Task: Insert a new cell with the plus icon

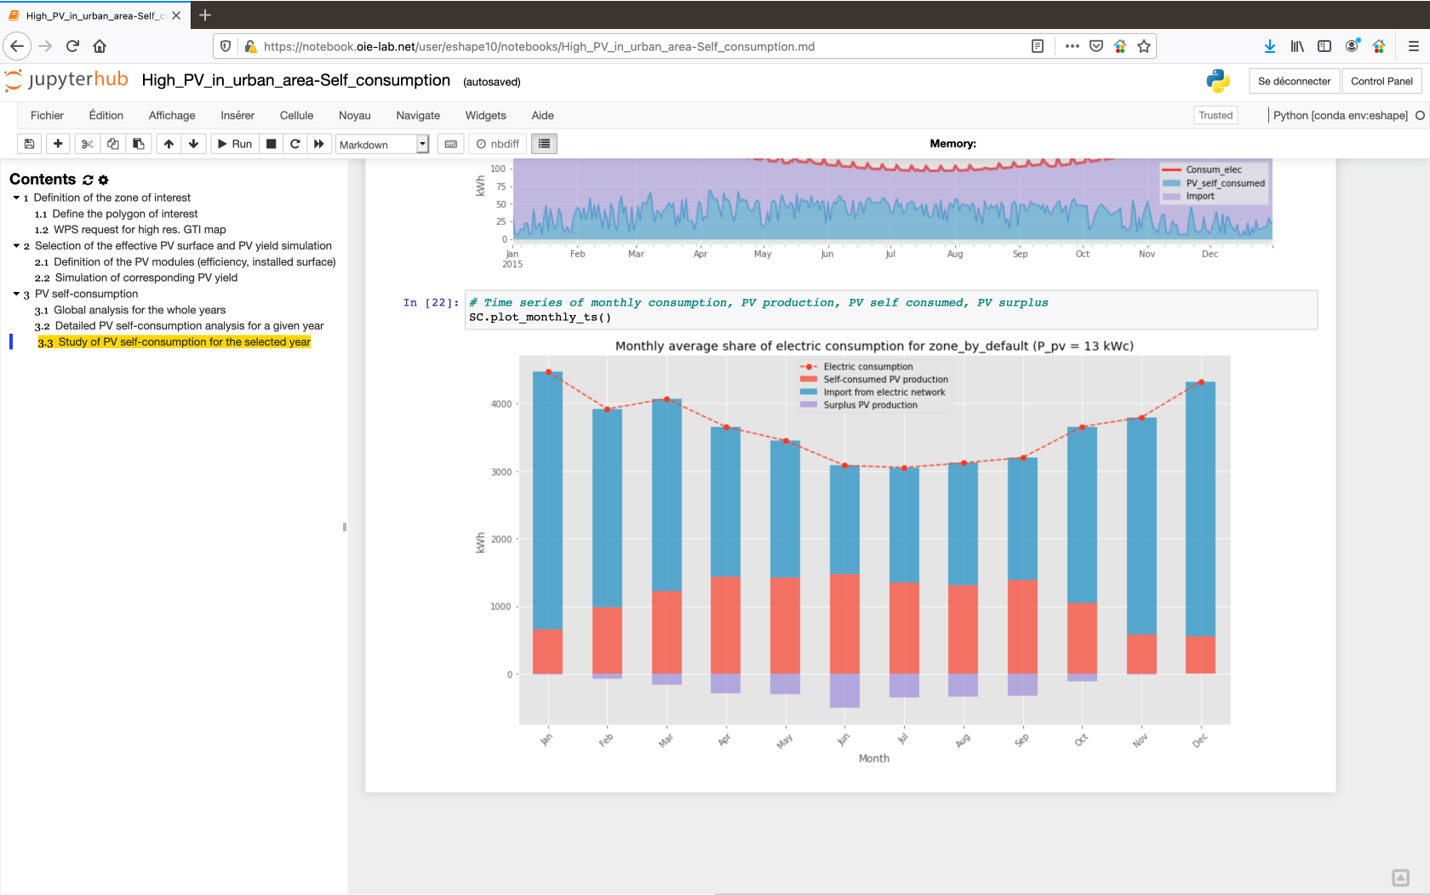Action: [x=57, y=143]
